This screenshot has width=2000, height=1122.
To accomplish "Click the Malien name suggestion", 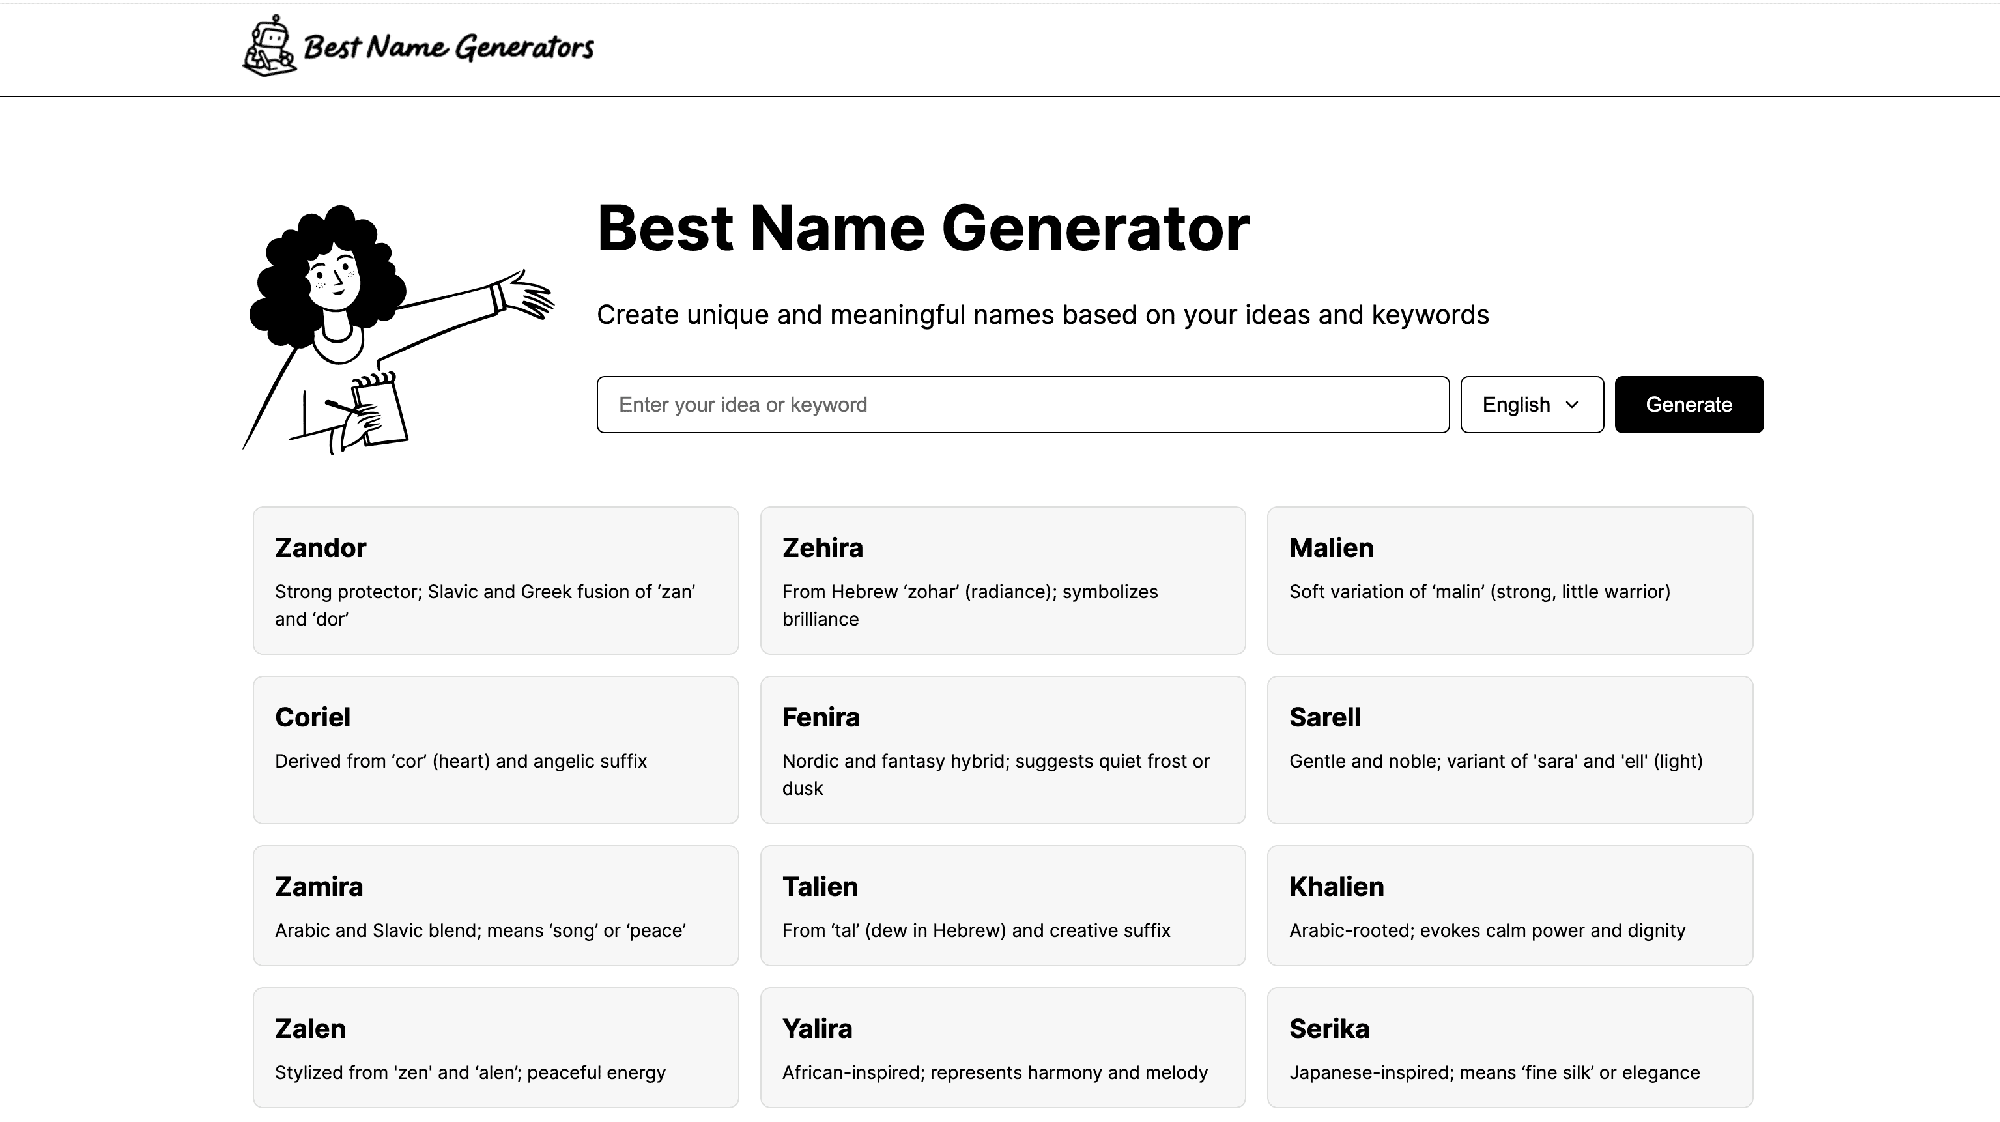I will tap(1509, 580).
